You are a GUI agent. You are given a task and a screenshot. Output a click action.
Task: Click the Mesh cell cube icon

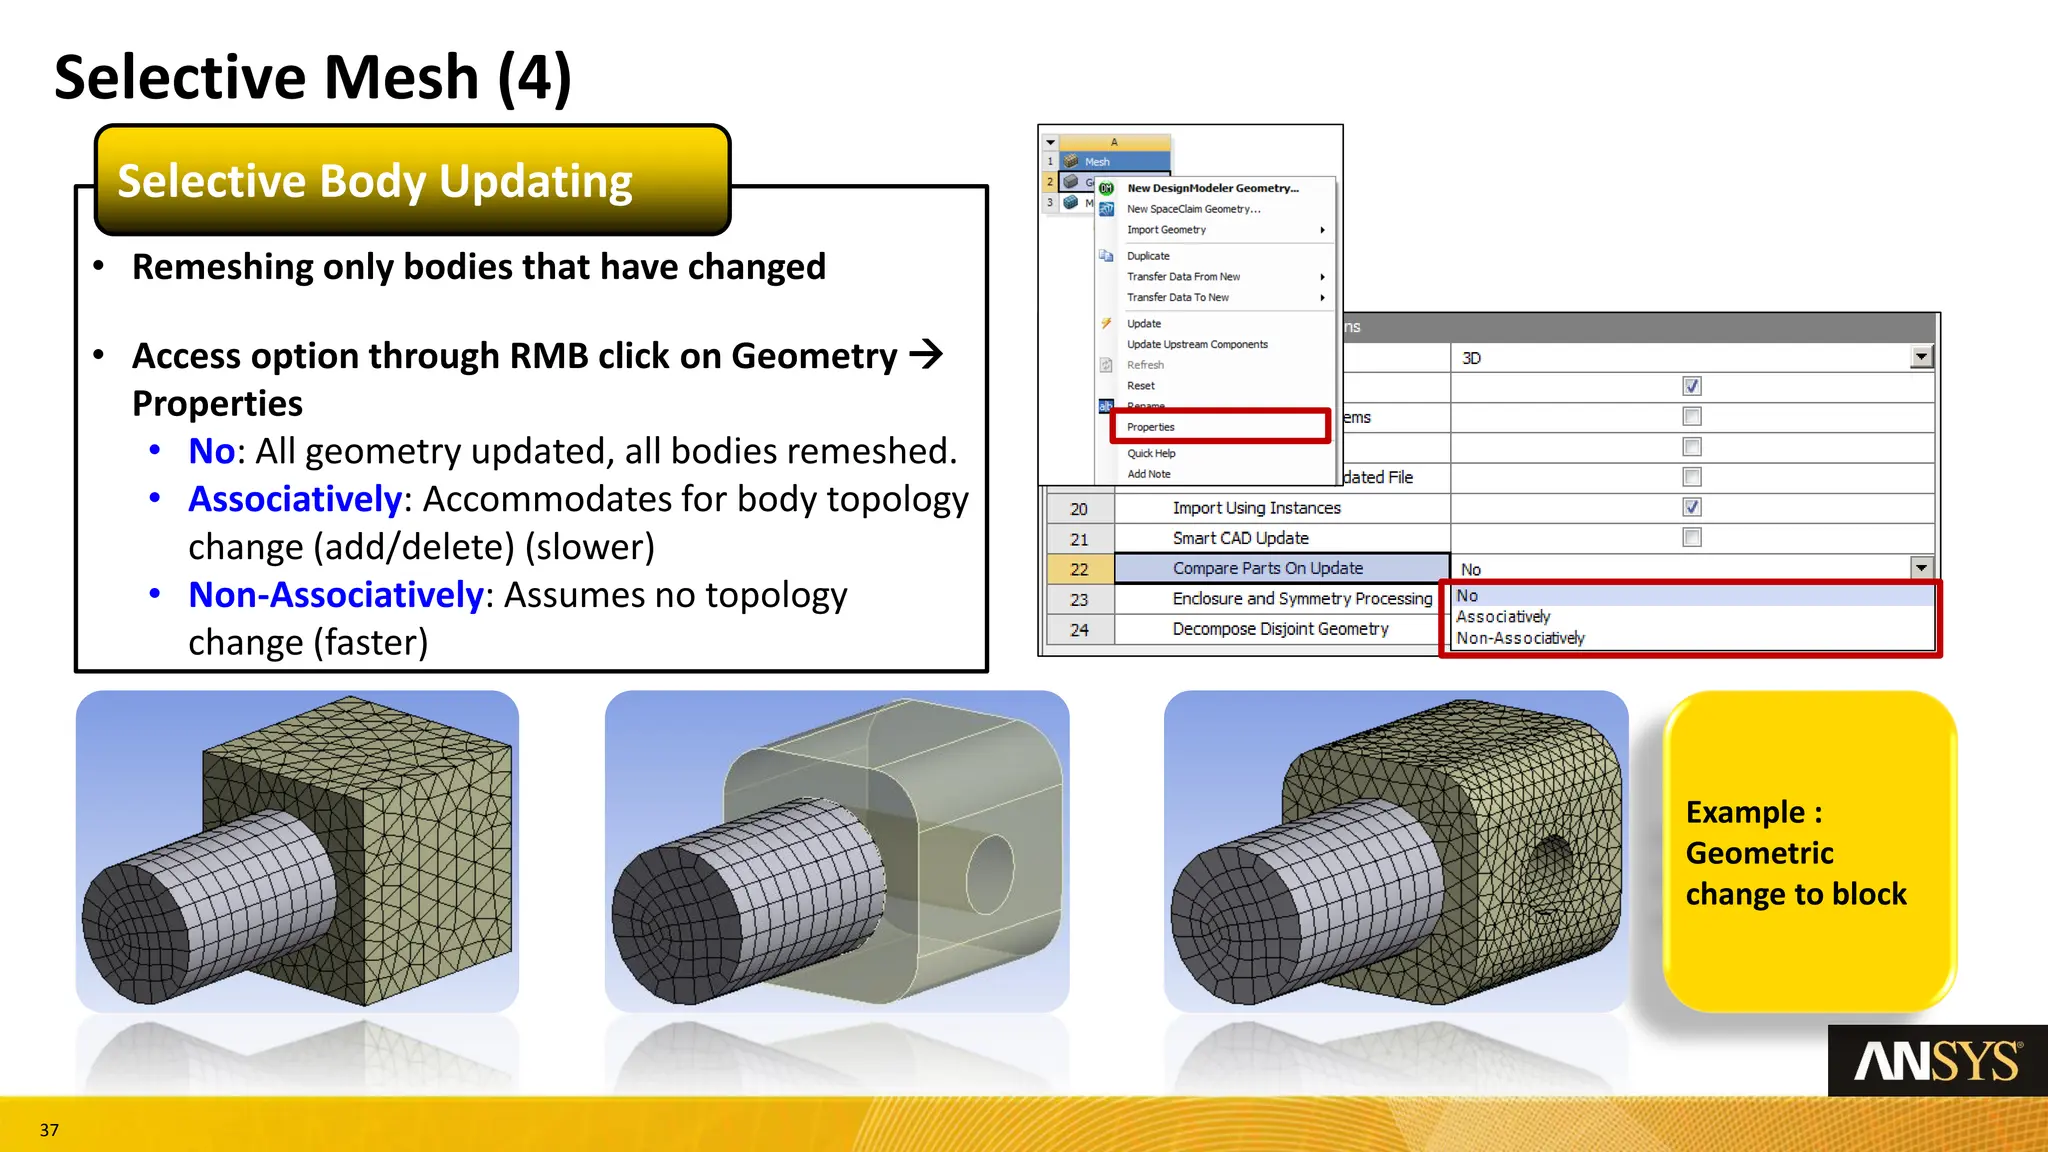point(1071,161)
